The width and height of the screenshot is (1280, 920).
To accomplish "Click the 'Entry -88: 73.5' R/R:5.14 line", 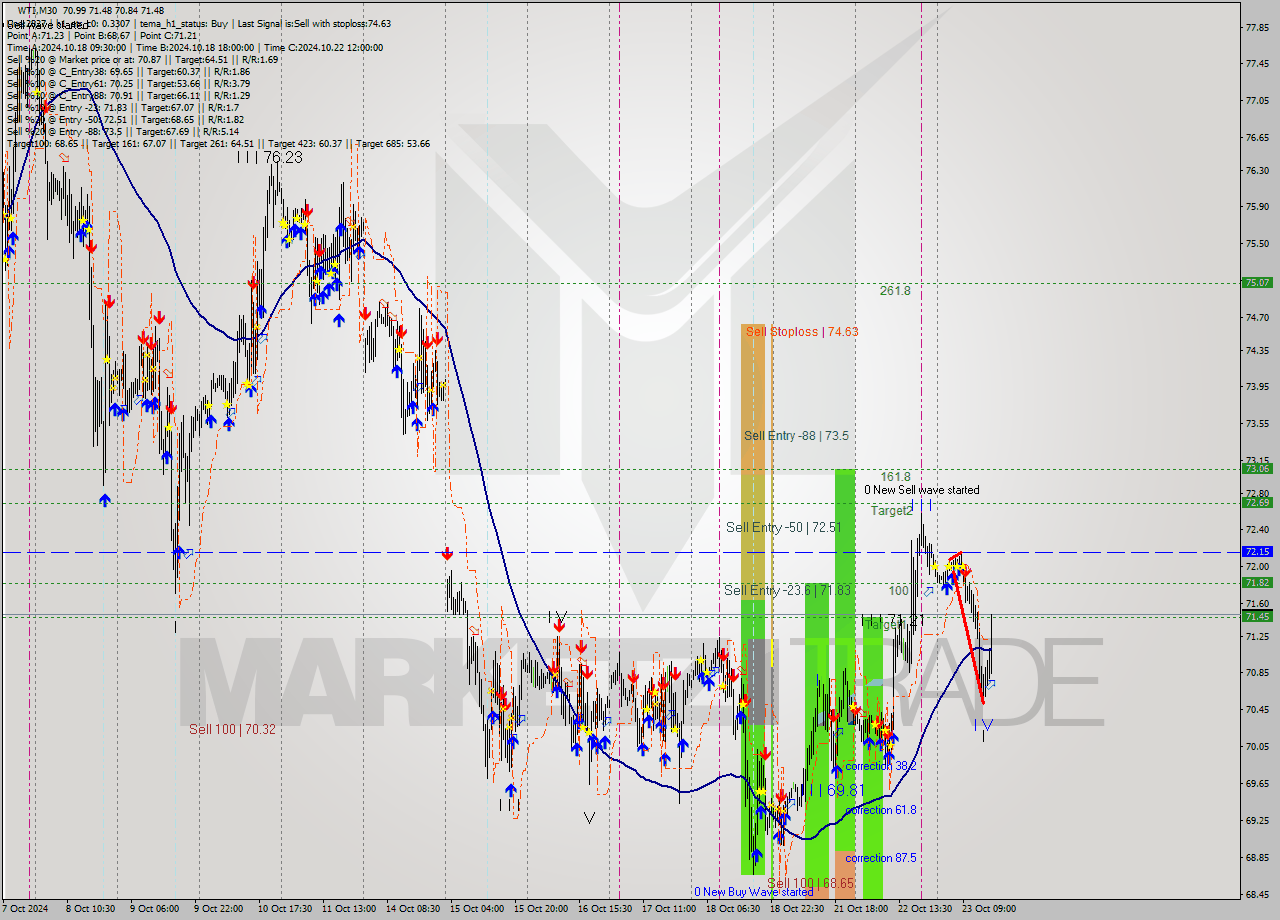I will tap(122, 131).
